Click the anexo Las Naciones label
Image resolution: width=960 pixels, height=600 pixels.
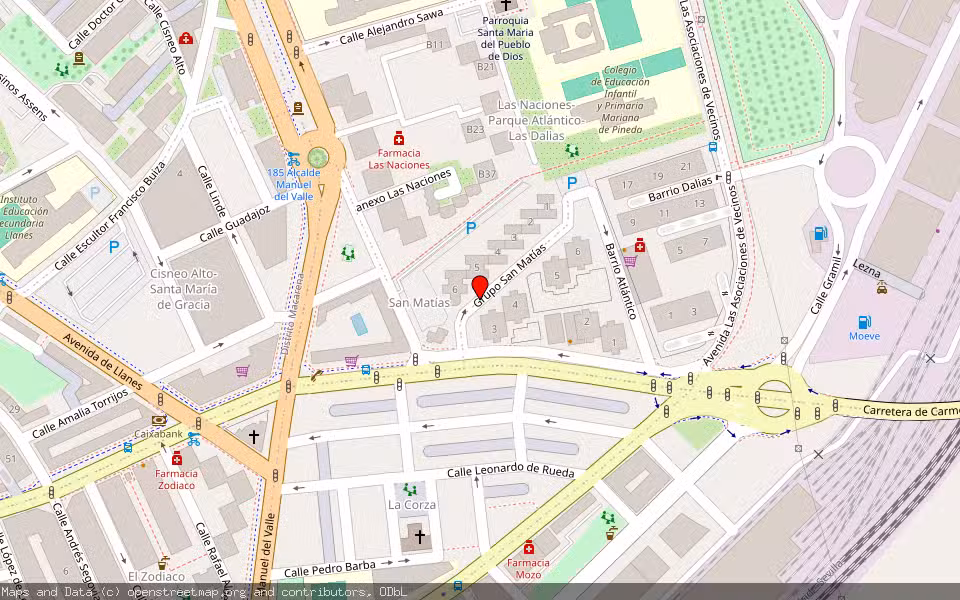click(x=403, y=190)
